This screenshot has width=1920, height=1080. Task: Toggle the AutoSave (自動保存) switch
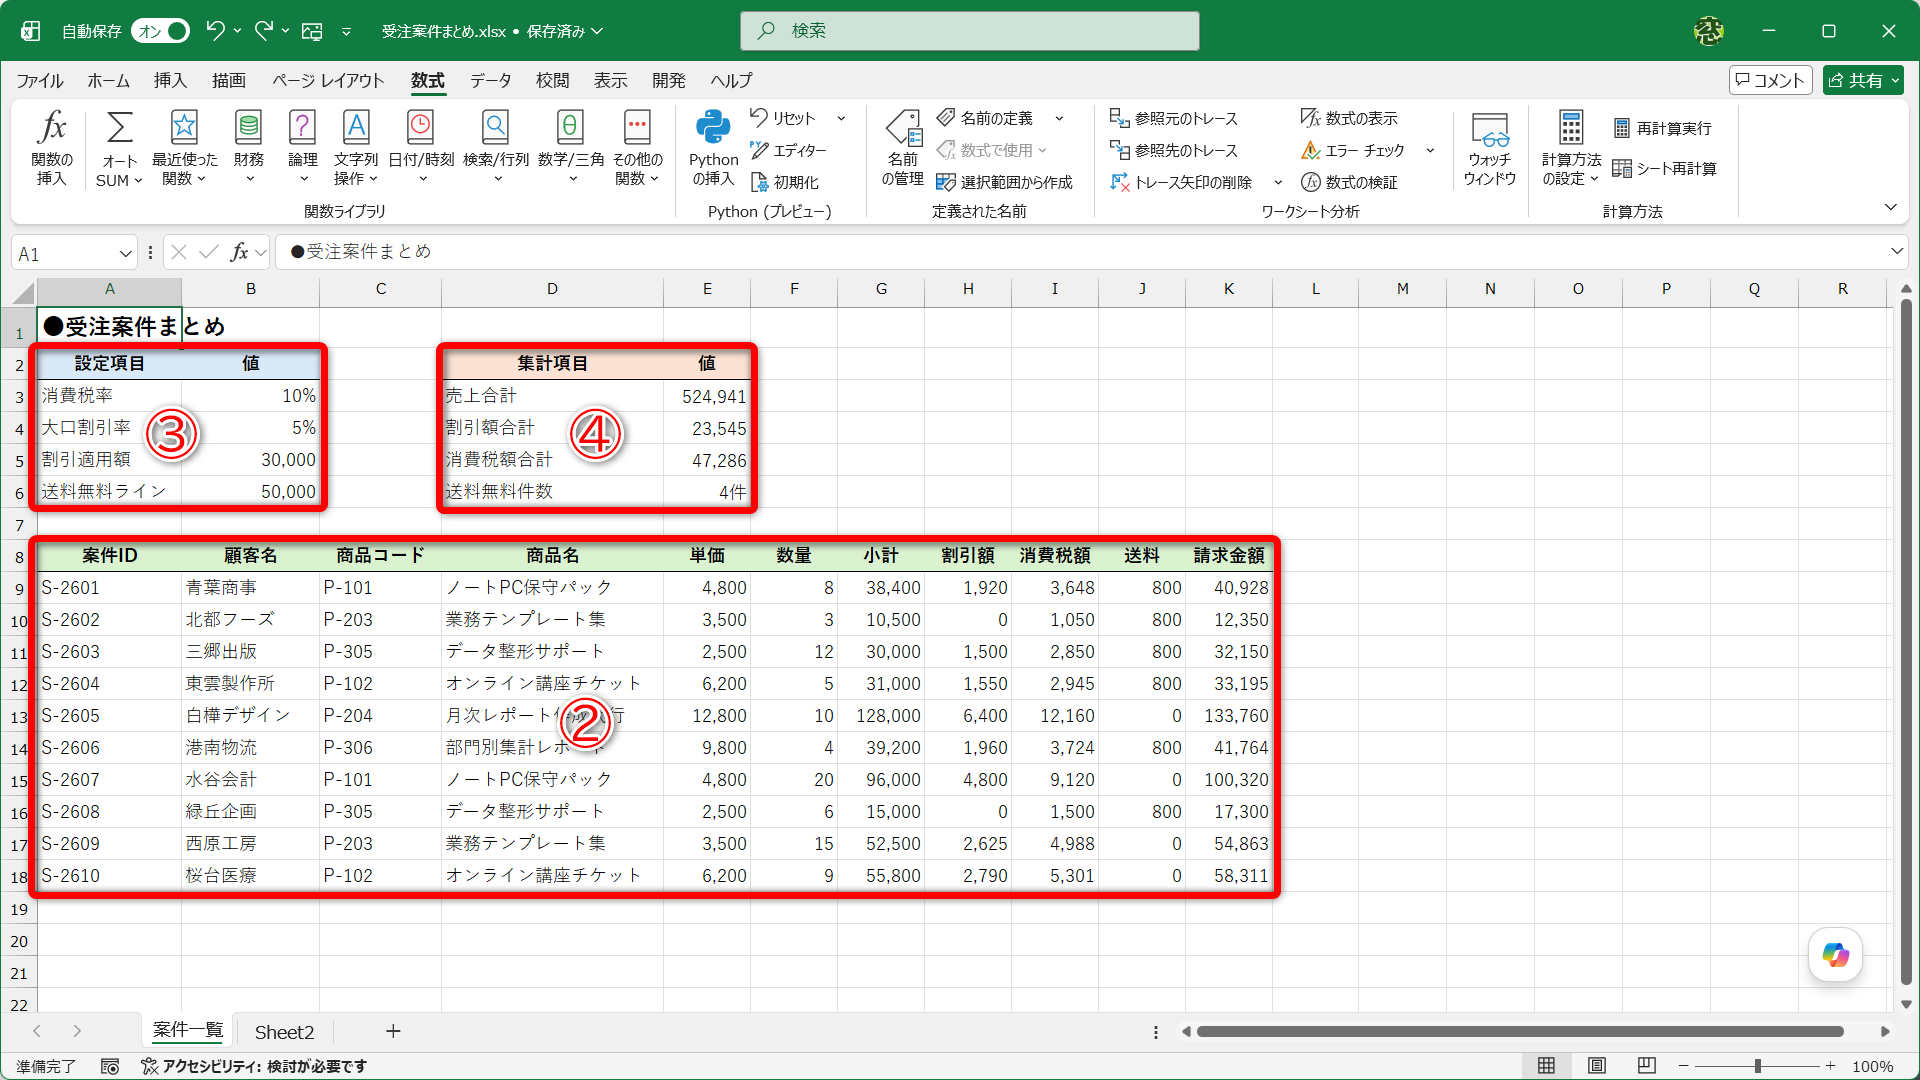161,31
